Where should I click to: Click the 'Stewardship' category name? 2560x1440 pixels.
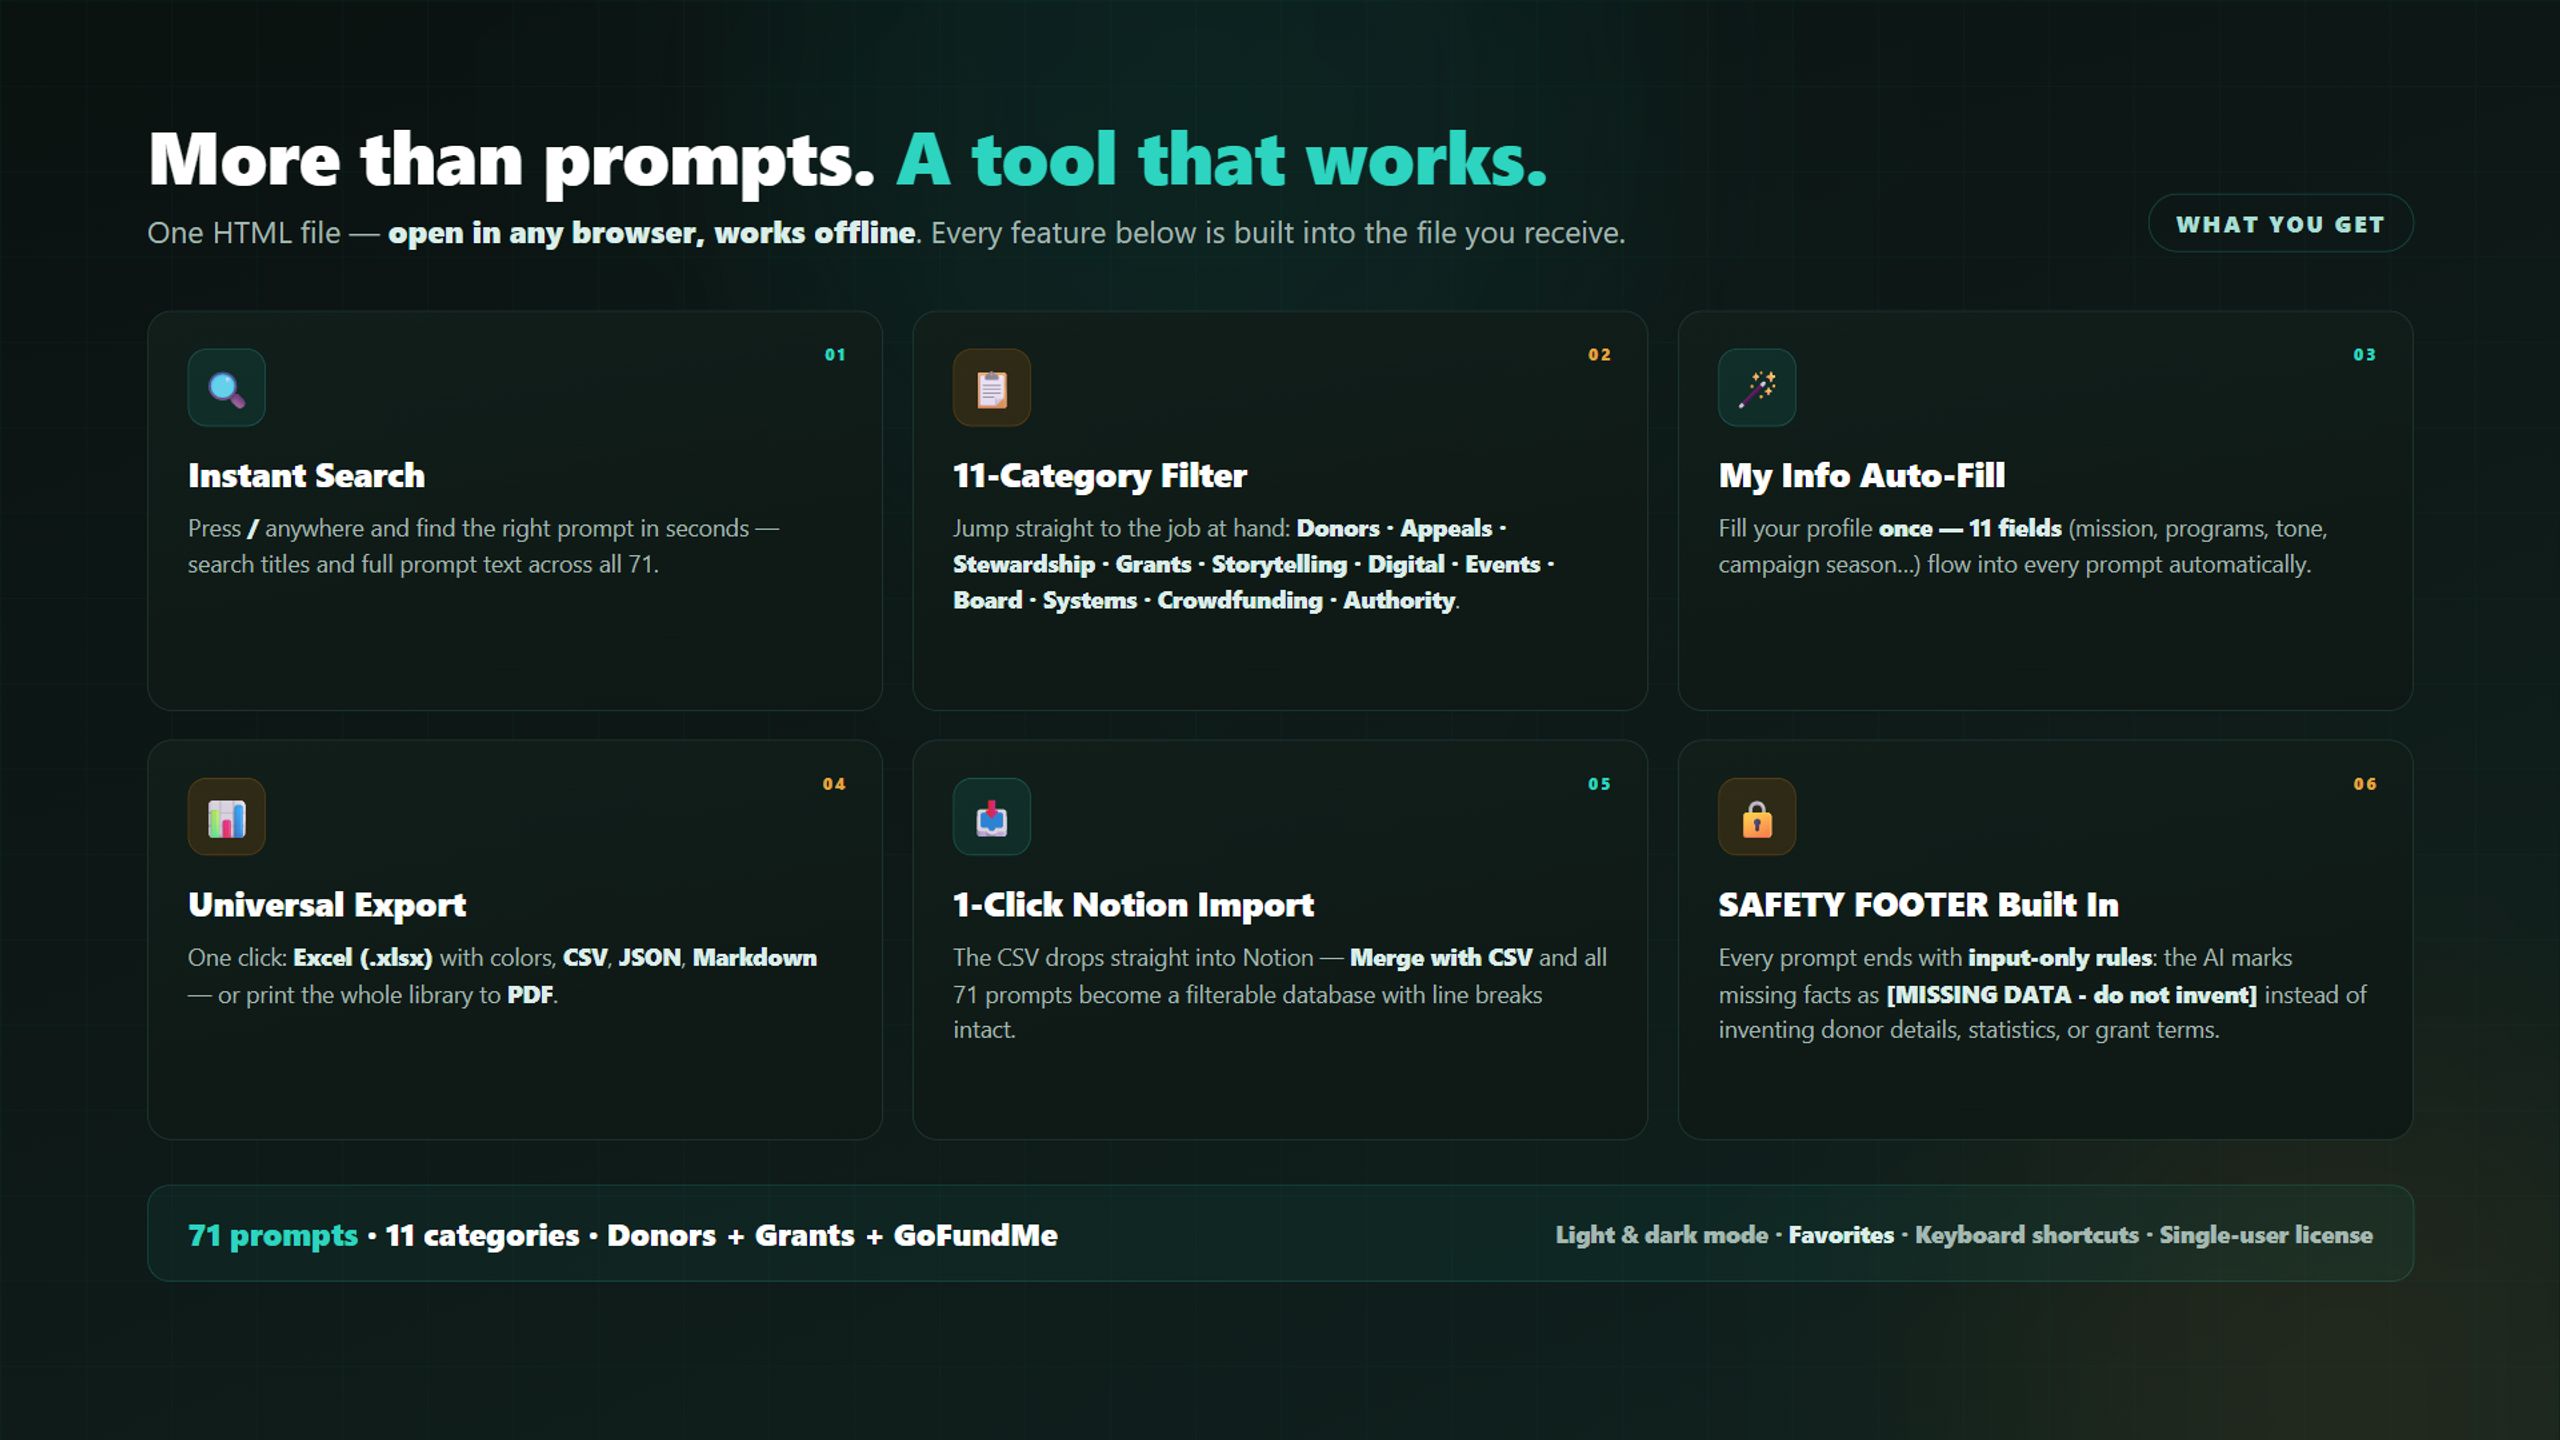coord(1023,565)
